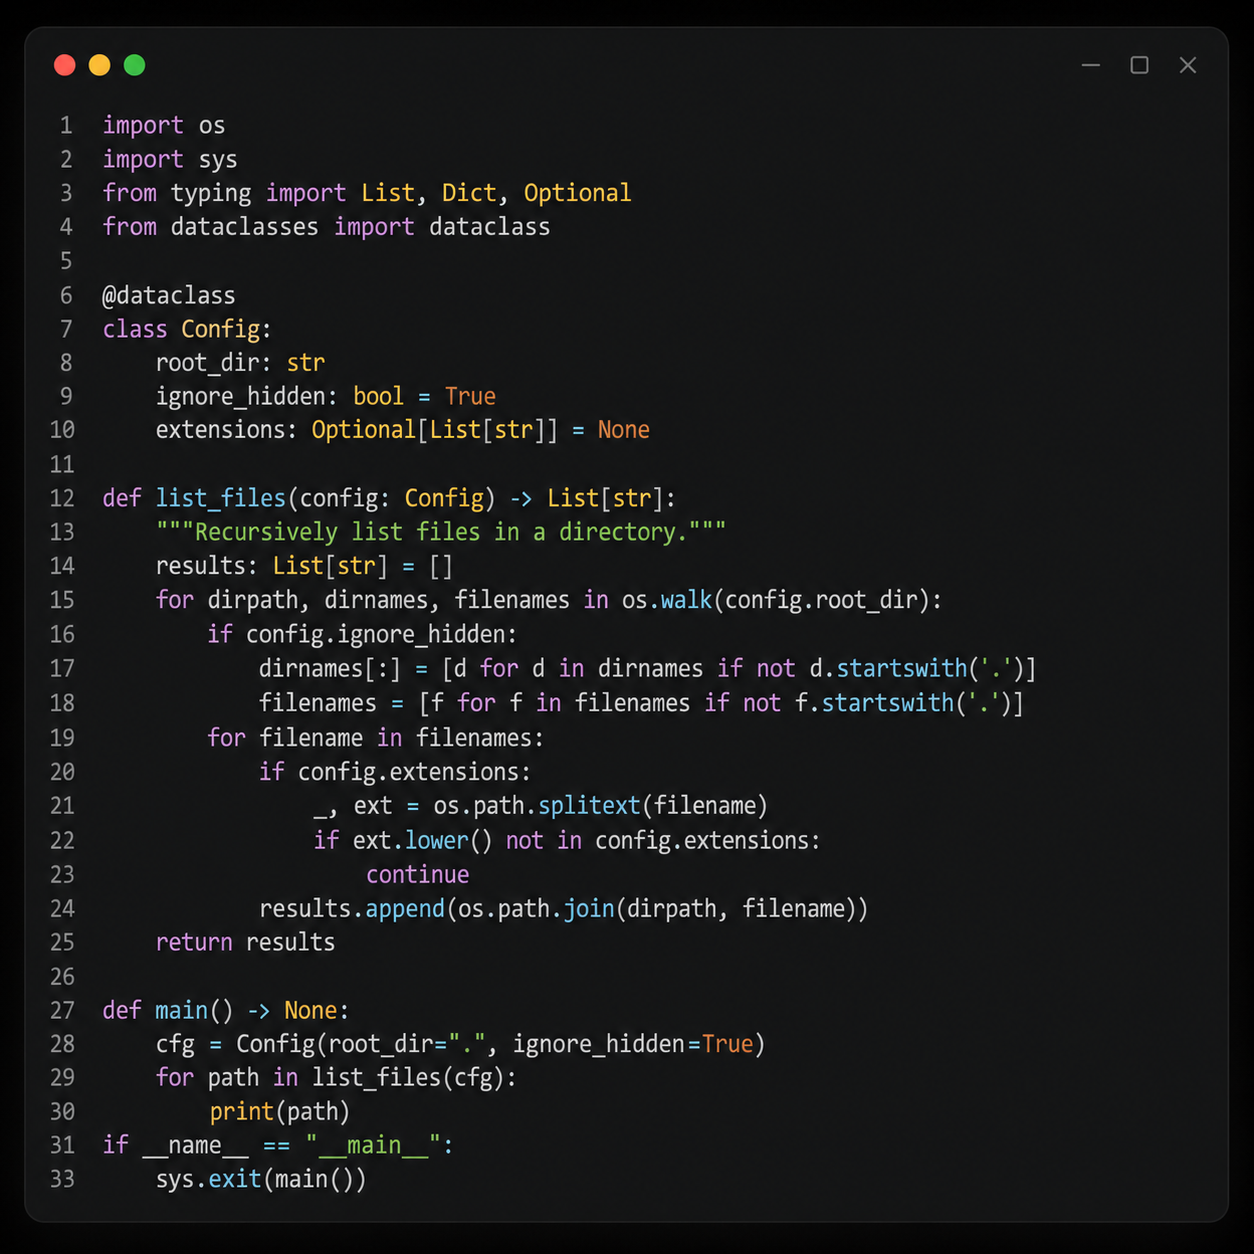Viewport: 1254px width, 1254px height.
Task: Click "from dataclasses import dataclass" line
Action: click(x=326, y=227)
